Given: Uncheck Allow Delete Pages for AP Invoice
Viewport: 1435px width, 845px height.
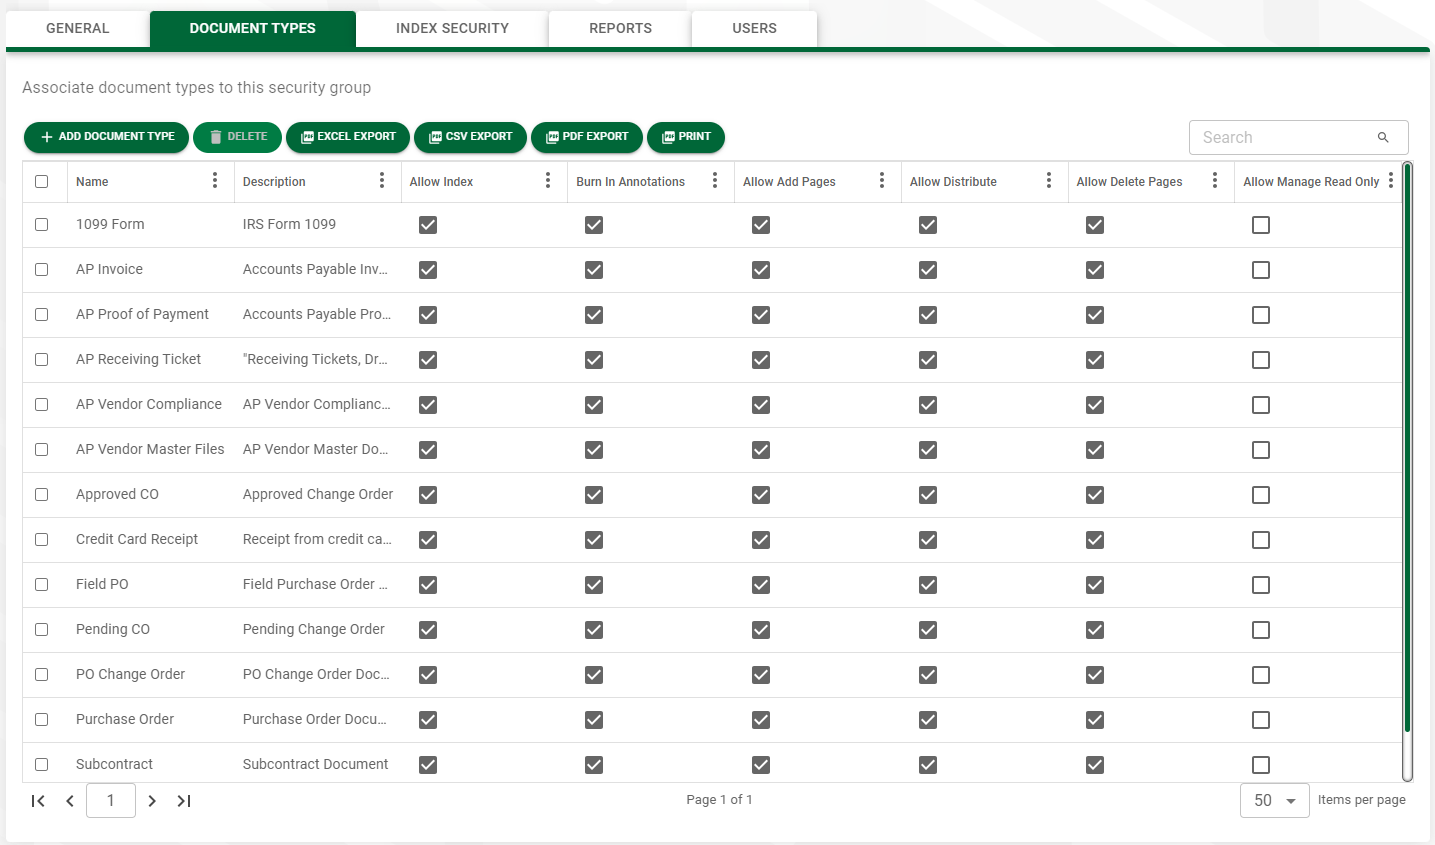Looking at the screenshot, I should [1095, 270].
